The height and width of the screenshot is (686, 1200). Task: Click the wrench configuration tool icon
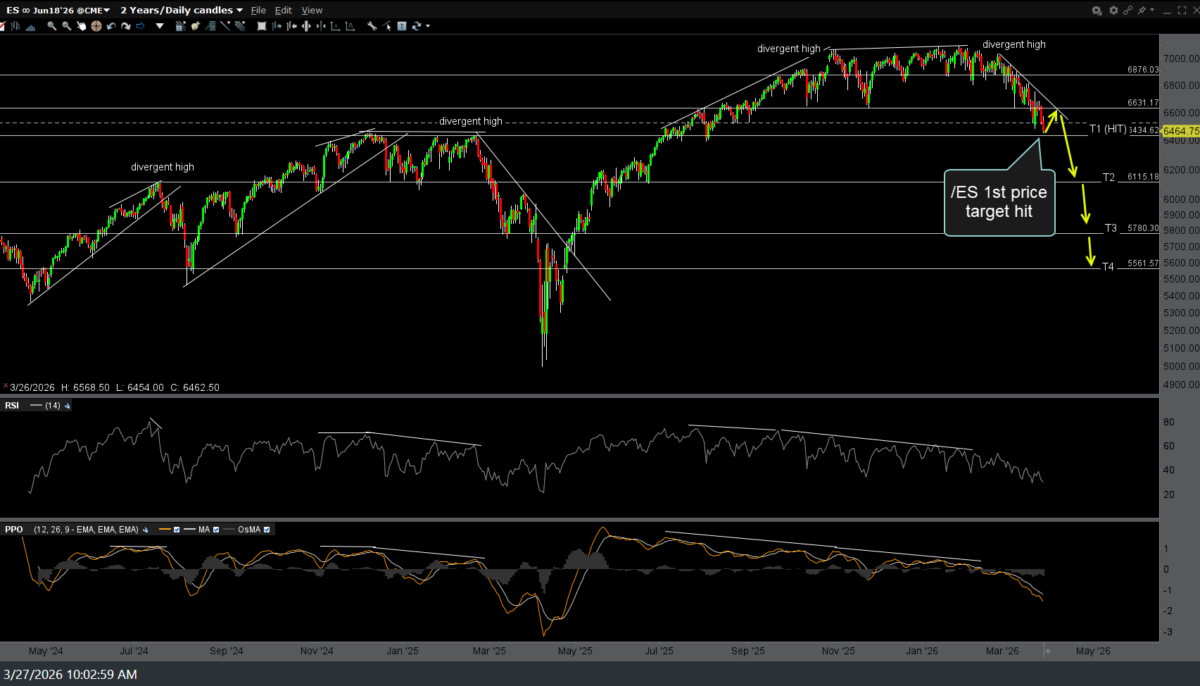coord(371,26)
